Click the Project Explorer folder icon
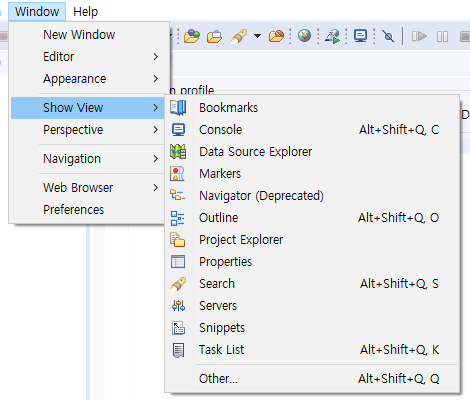Screen dimensions: 470x400 pos(178,240)
